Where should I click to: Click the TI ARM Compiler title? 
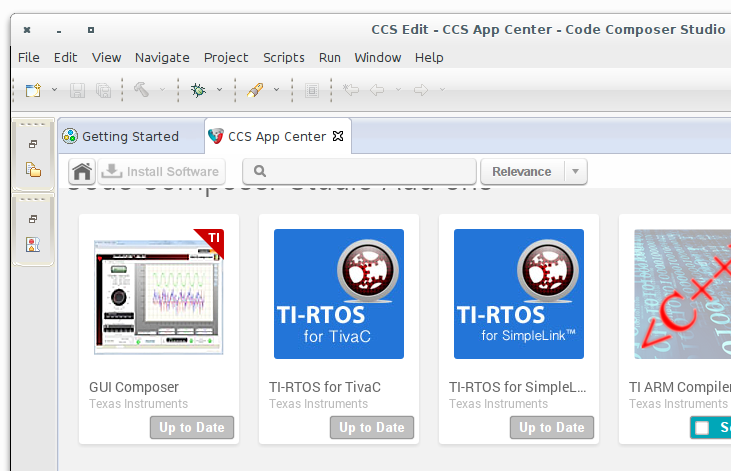tap(680, 387)
